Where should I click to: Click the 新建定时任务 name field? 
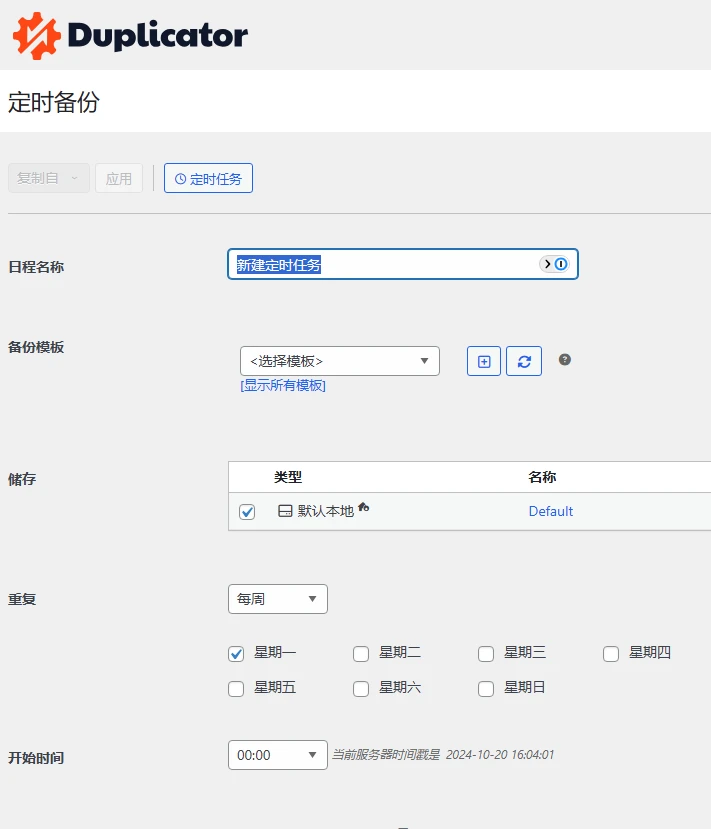403,264
